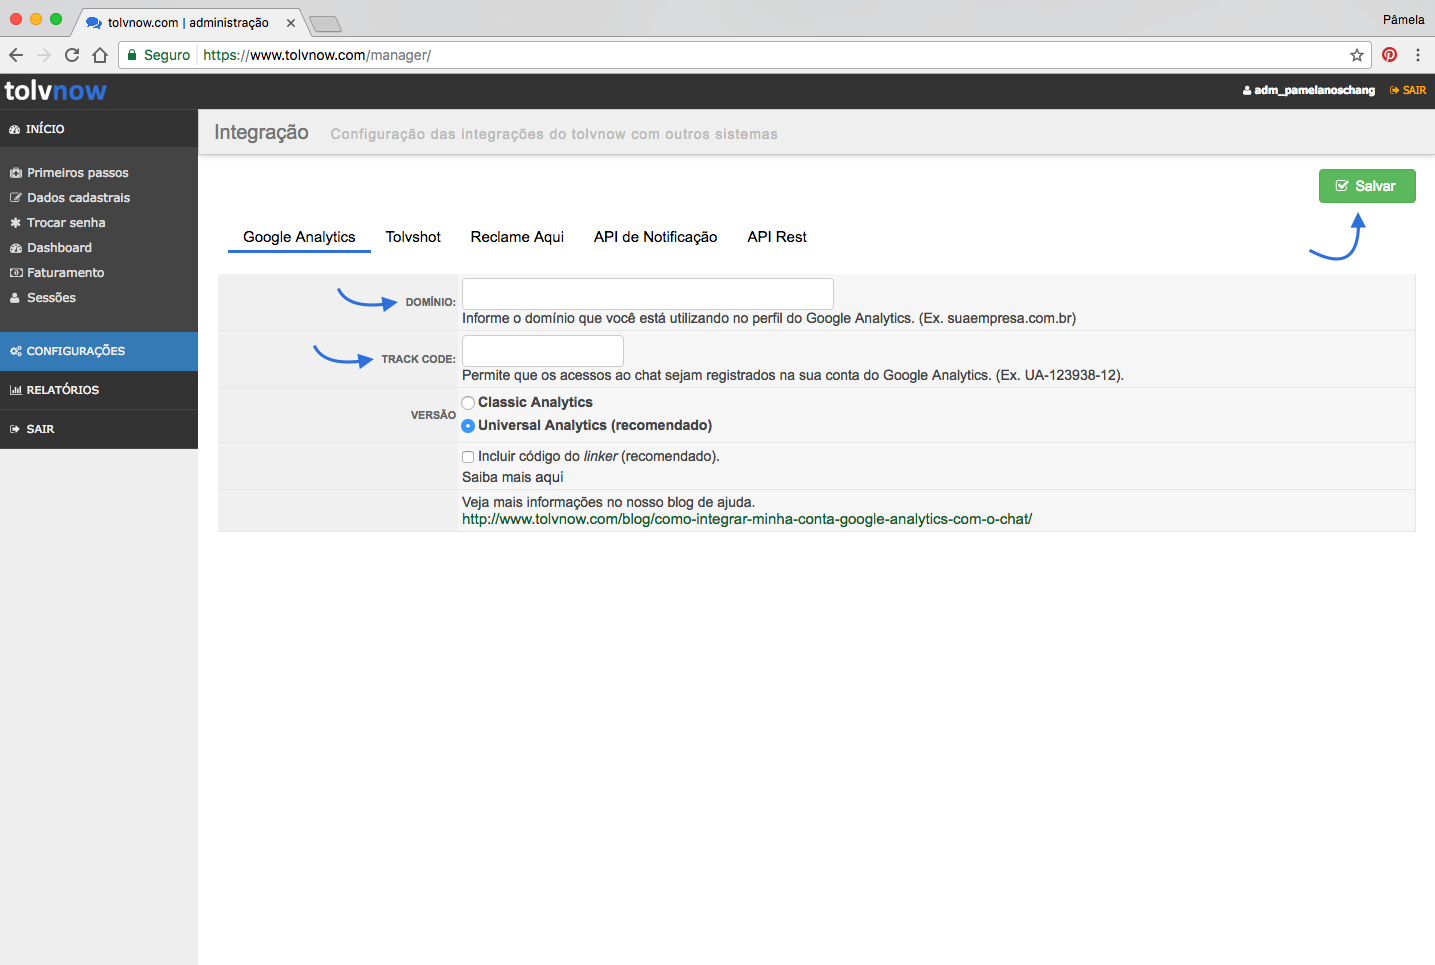Click the browser address bar URL

pos(317,55)
